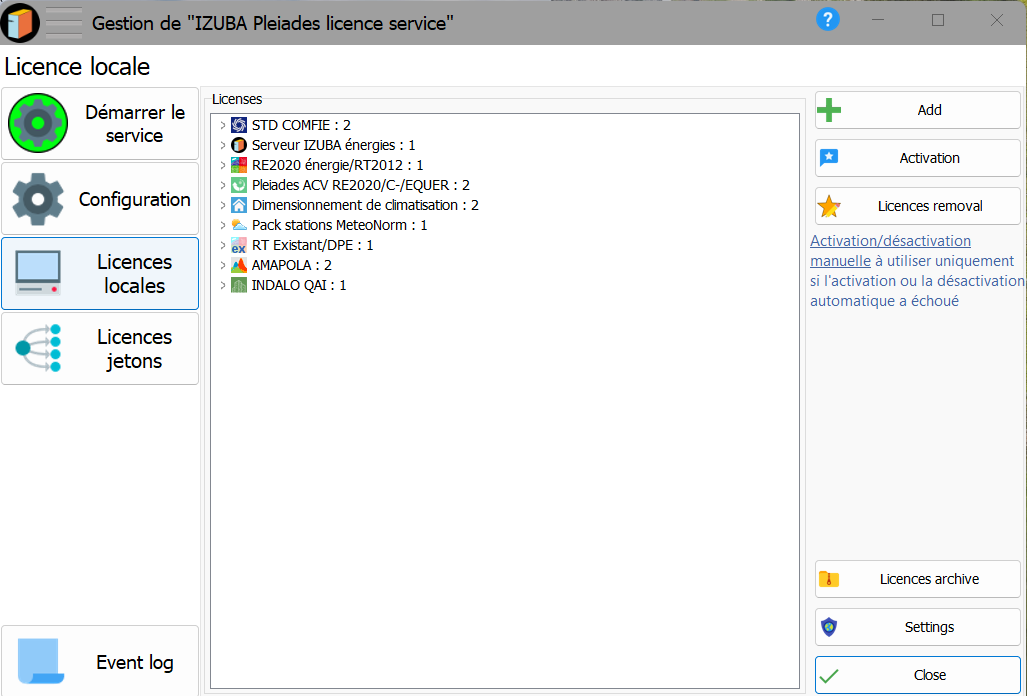
Task: Maximize the licence service window
Action: [x=938, y=20]
